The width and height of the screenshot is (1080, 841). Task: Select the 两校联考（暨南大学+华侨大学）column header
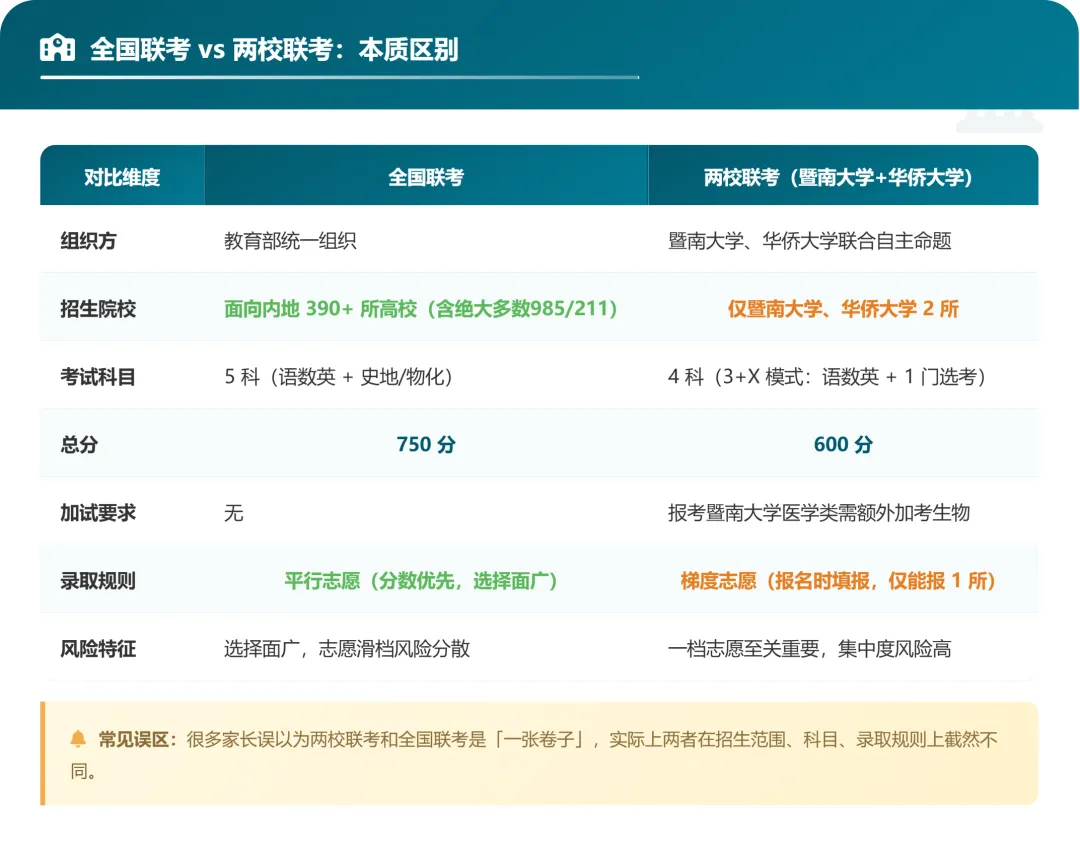click(843, 177)
